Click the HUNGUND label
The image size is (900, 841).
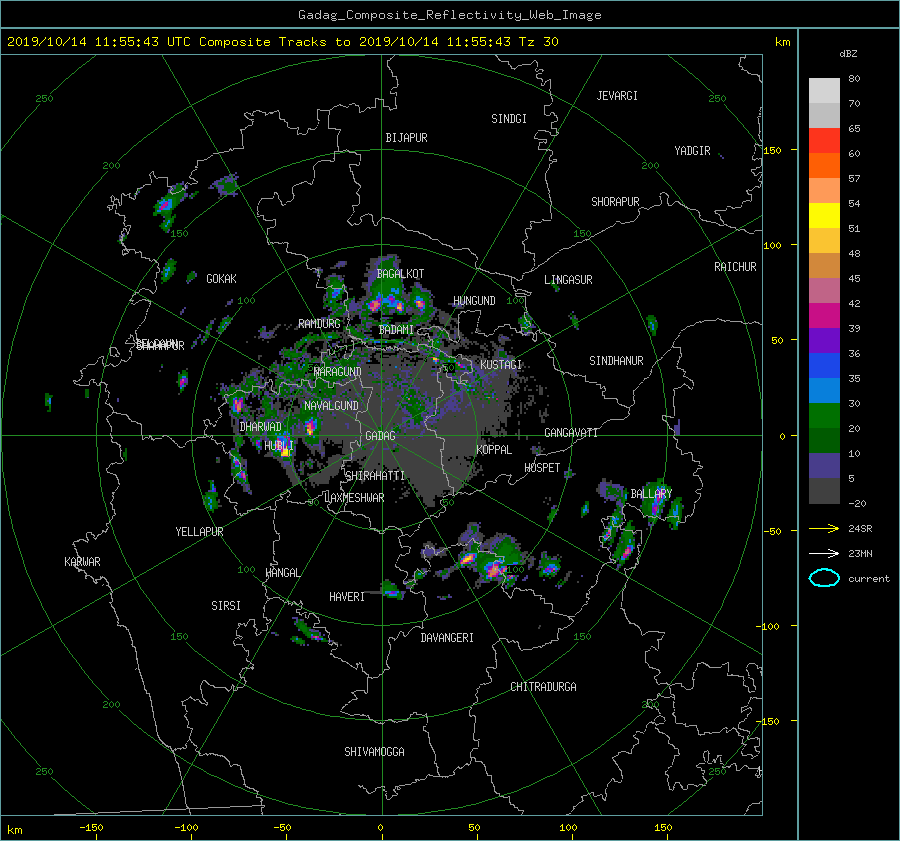point(474,301)
